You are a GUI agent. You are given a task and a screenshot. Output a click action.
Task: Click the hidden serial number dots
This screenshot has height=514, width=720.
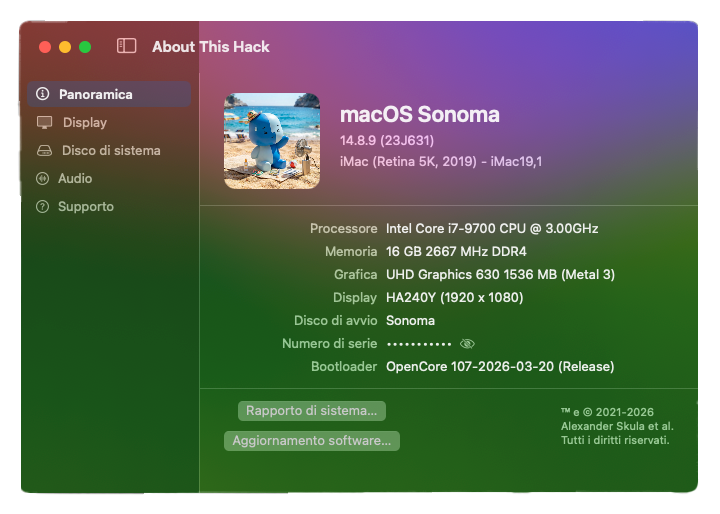(x=419, y=344)
